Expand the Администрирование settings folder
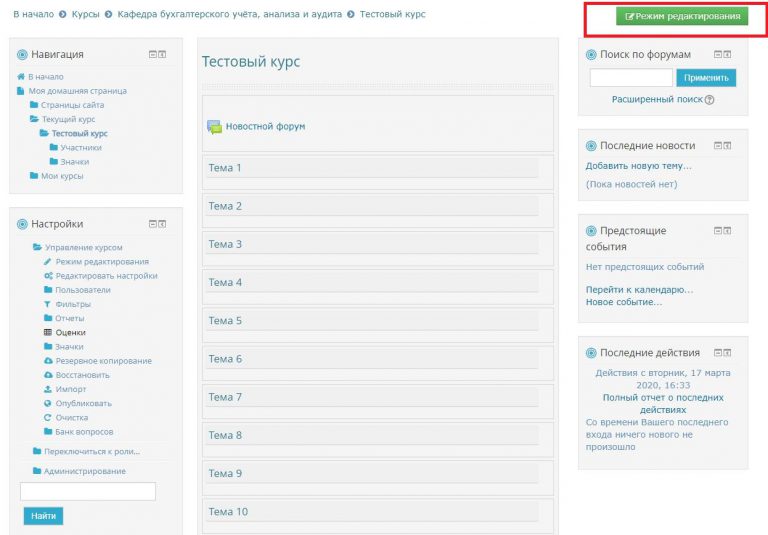Viewport: 768px width, 535px height. [x=37, y=471]
